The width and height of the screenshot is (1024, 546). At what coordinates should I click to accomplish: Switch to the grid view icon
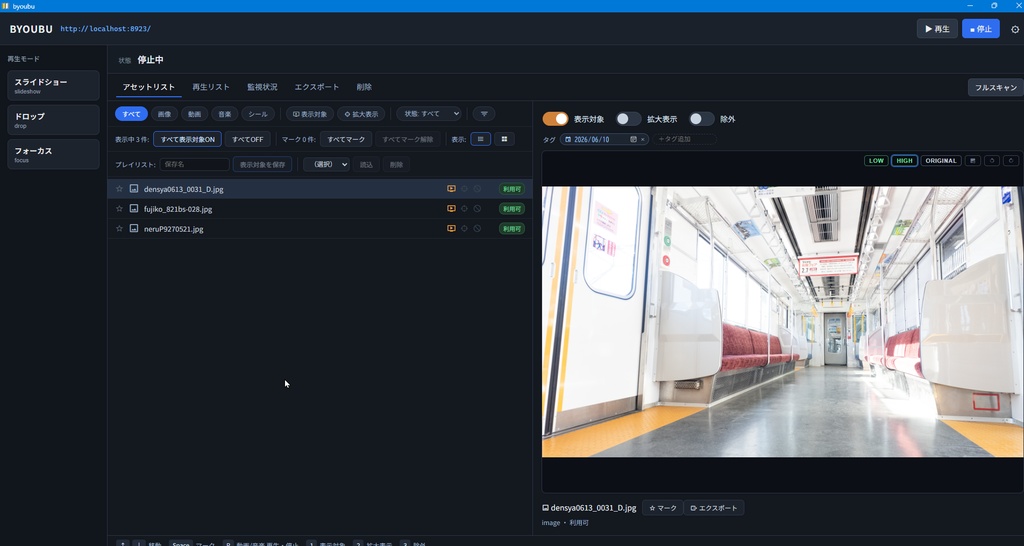(x=504, y=139)
